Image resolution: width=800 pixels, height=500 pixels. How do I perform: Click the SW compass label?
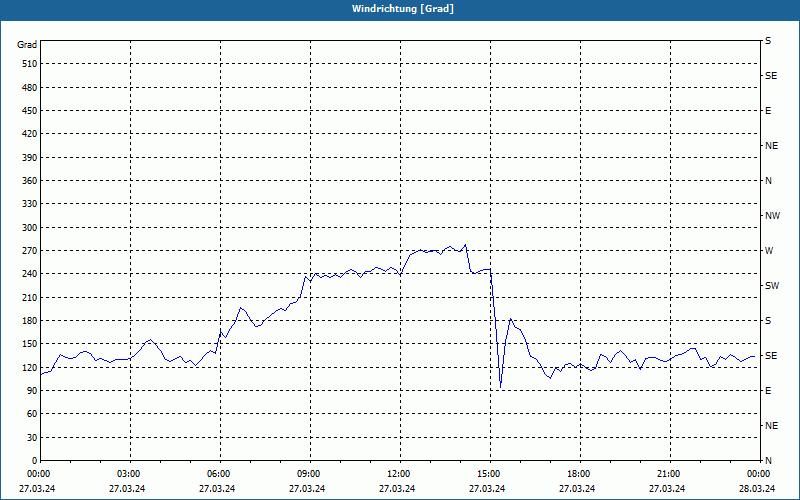click(772, 286)
